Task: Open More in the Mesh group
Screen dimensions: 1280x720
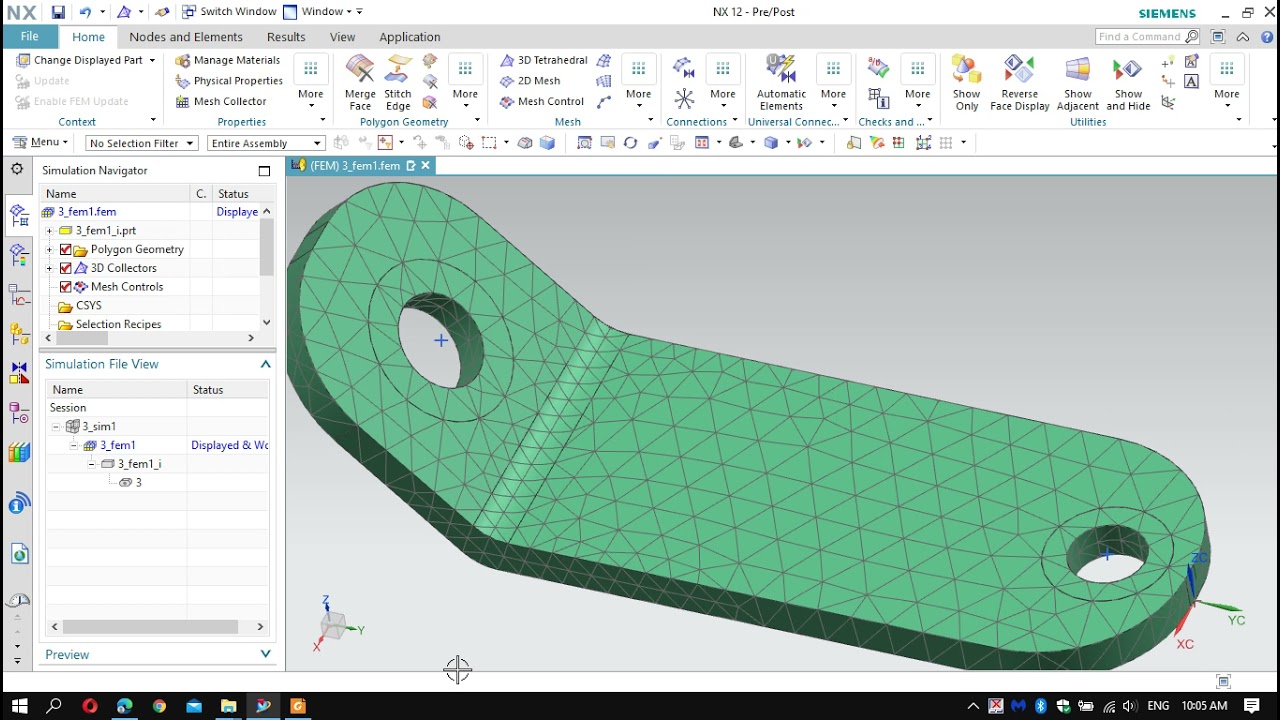Action: (638, 83)
